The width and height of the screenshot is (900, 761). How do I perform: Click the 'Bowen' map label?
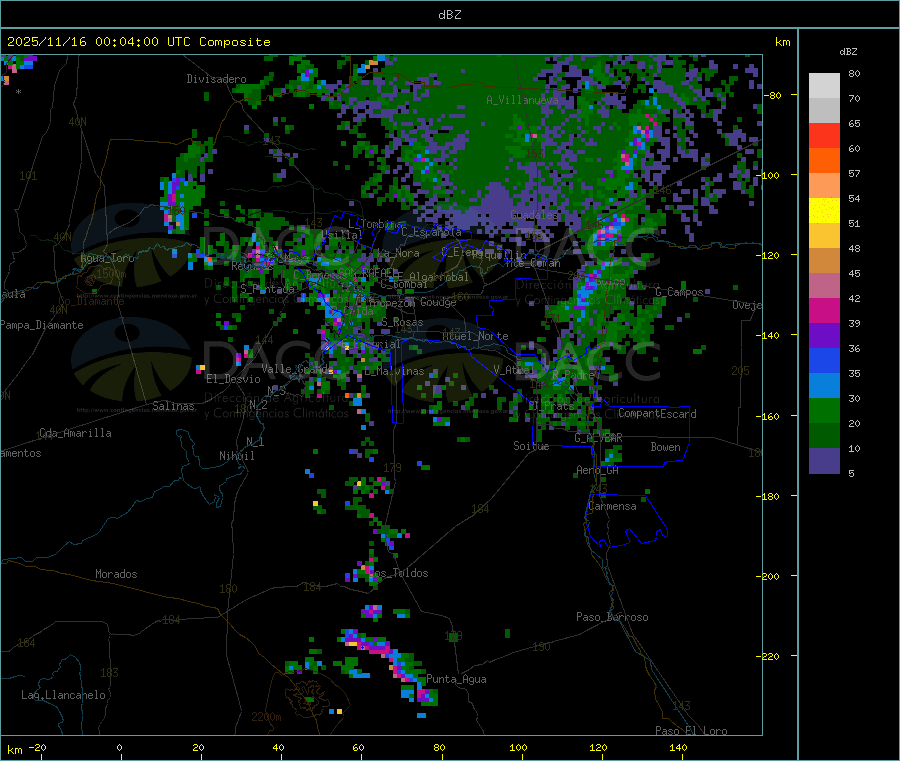point(665,447)
